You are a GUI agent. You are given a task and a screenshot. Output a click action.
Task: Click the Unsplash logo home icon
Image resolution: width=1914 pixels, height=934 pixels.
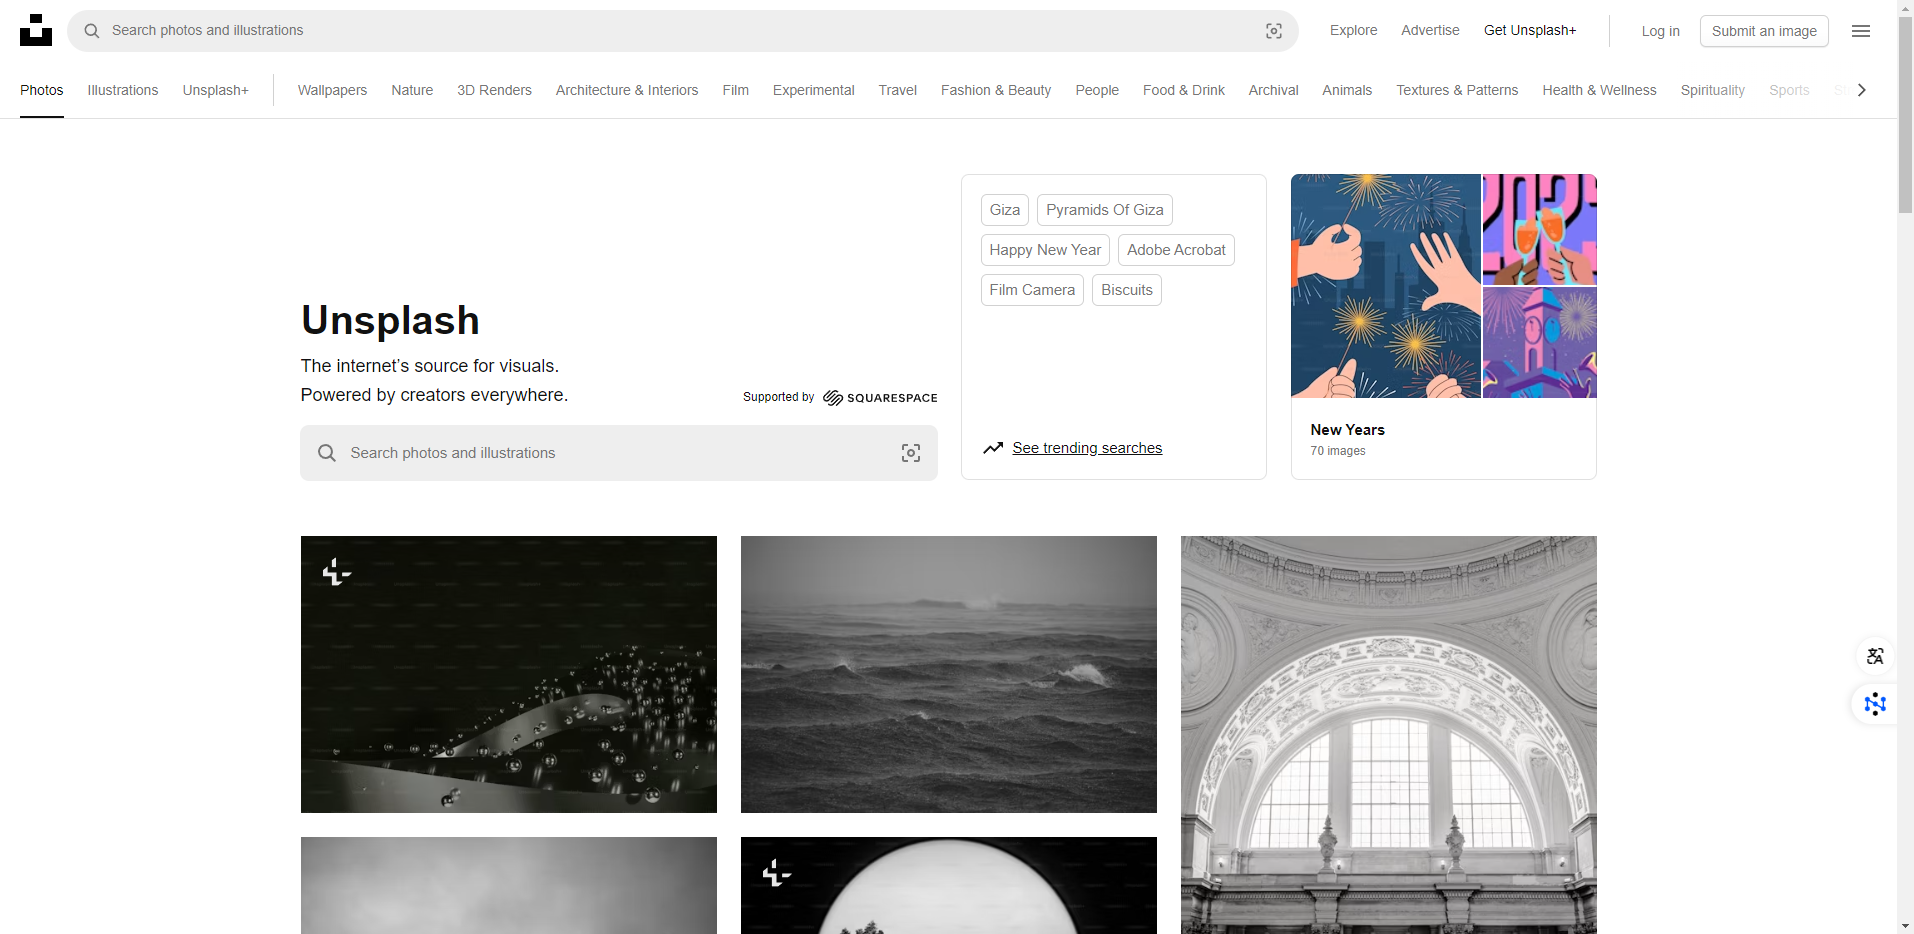[x=36, y=30]
